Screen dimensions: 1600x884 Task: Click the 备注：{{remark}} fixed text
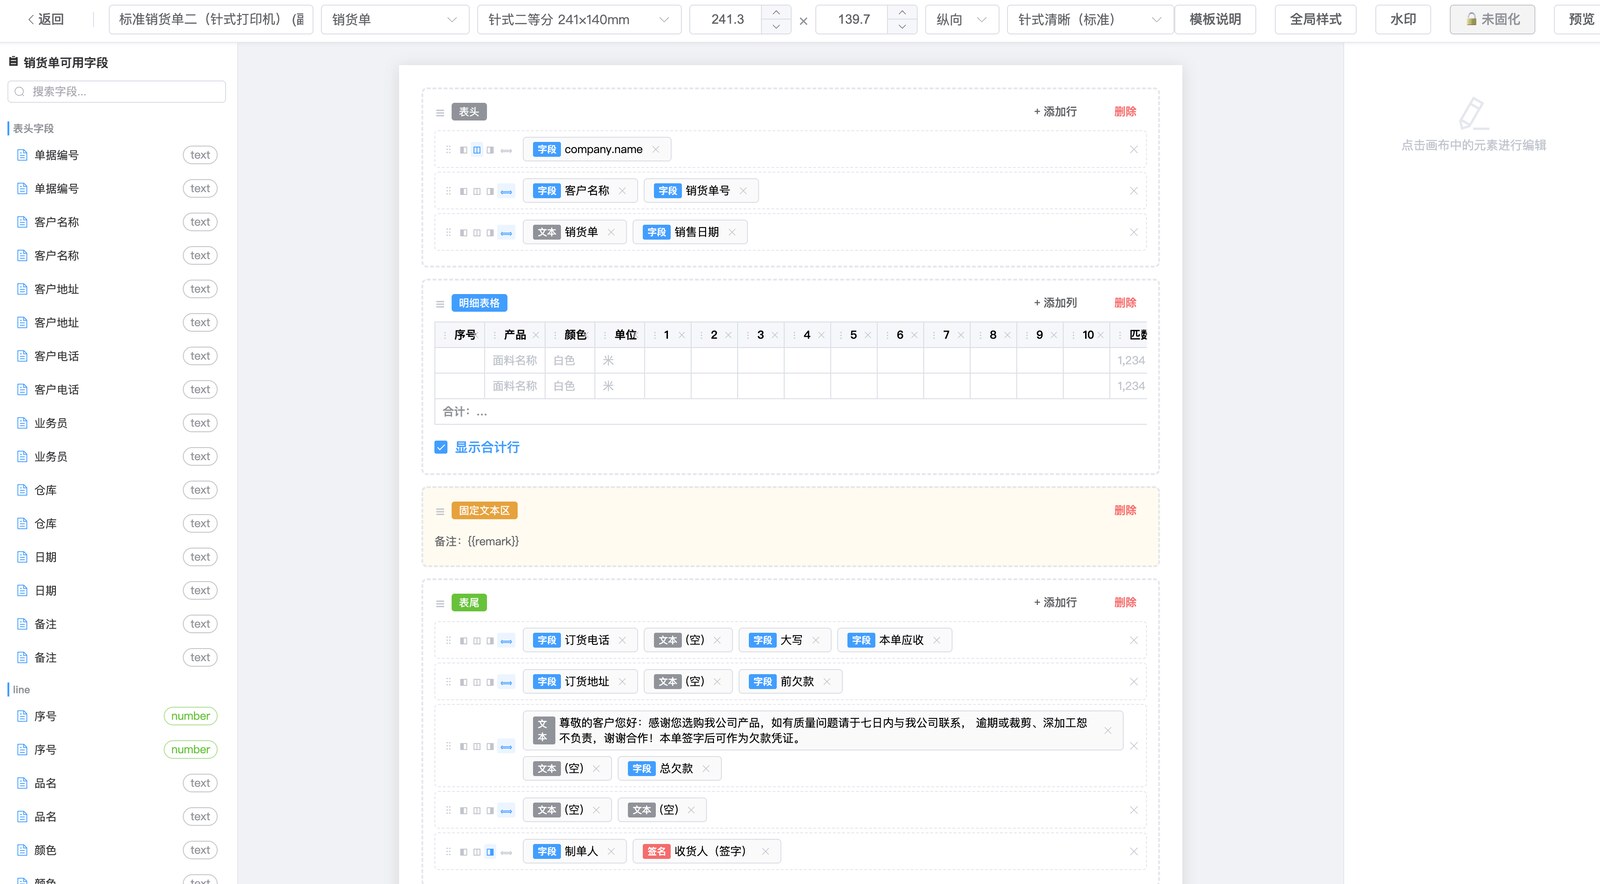click(477, 542)
